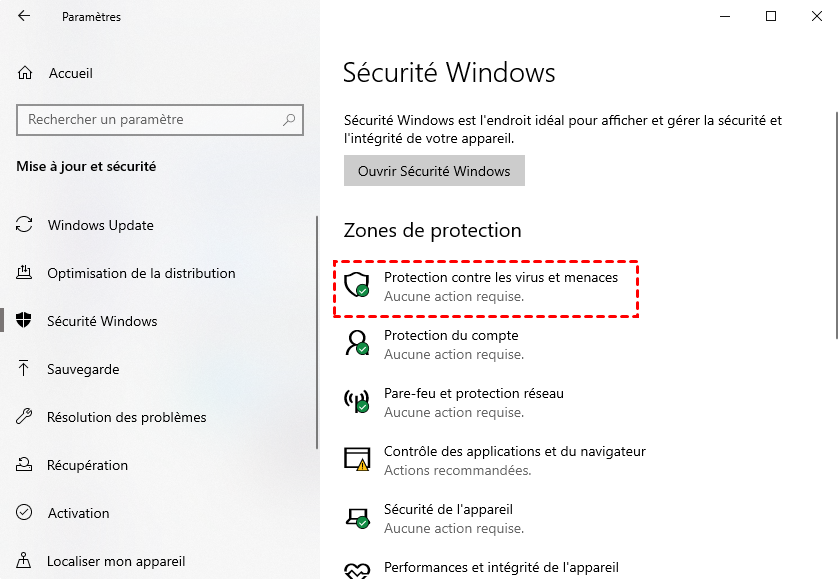
Task: Click the Sauvegarde upload arrow icon
Action: (x=25, y=369)
